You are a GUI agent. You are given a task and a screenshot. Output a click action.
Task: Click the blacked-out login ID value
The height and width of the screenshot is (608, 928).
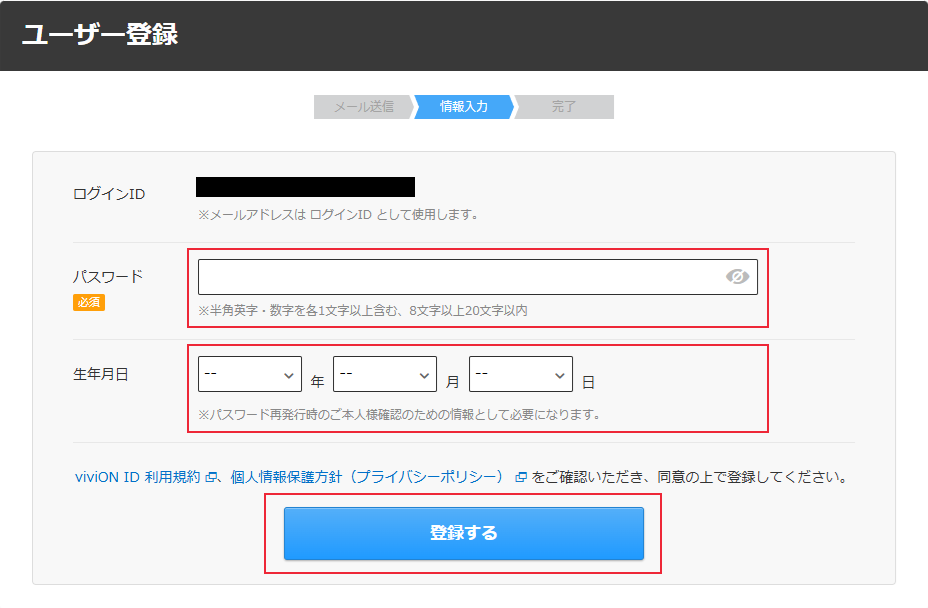pos(305,187)
